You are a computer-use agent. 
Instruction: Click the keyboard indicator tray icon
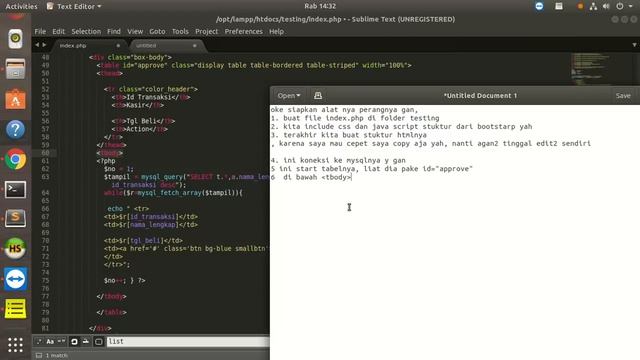coord(559,6)
